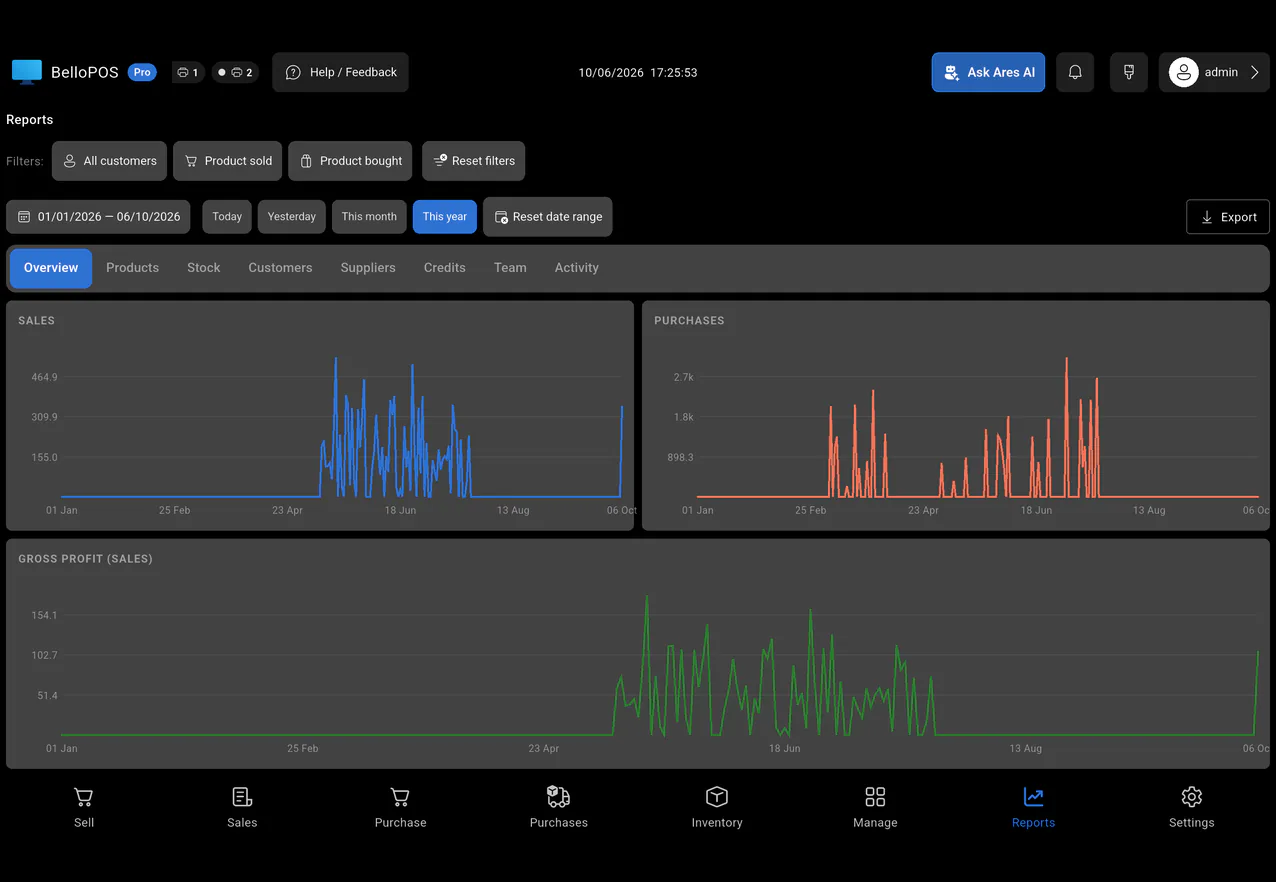
Task: Filter by Today
Action: [227, 217]
